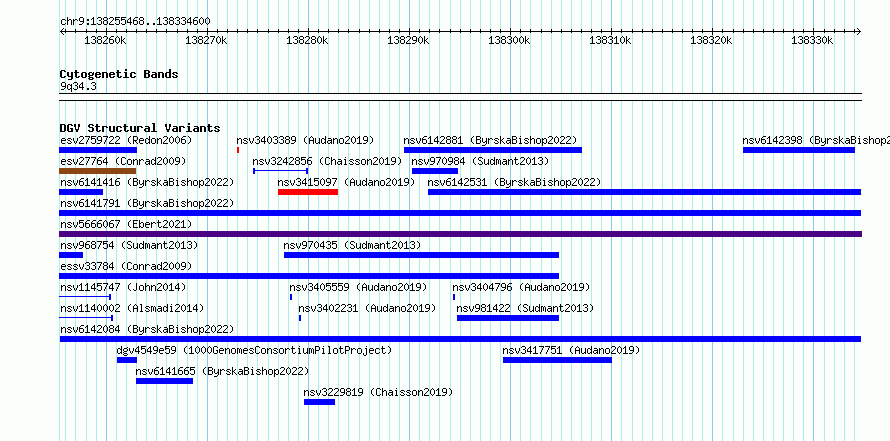
Task: Click blue bar under nsv6142881
Action: [x=493, y=150]
